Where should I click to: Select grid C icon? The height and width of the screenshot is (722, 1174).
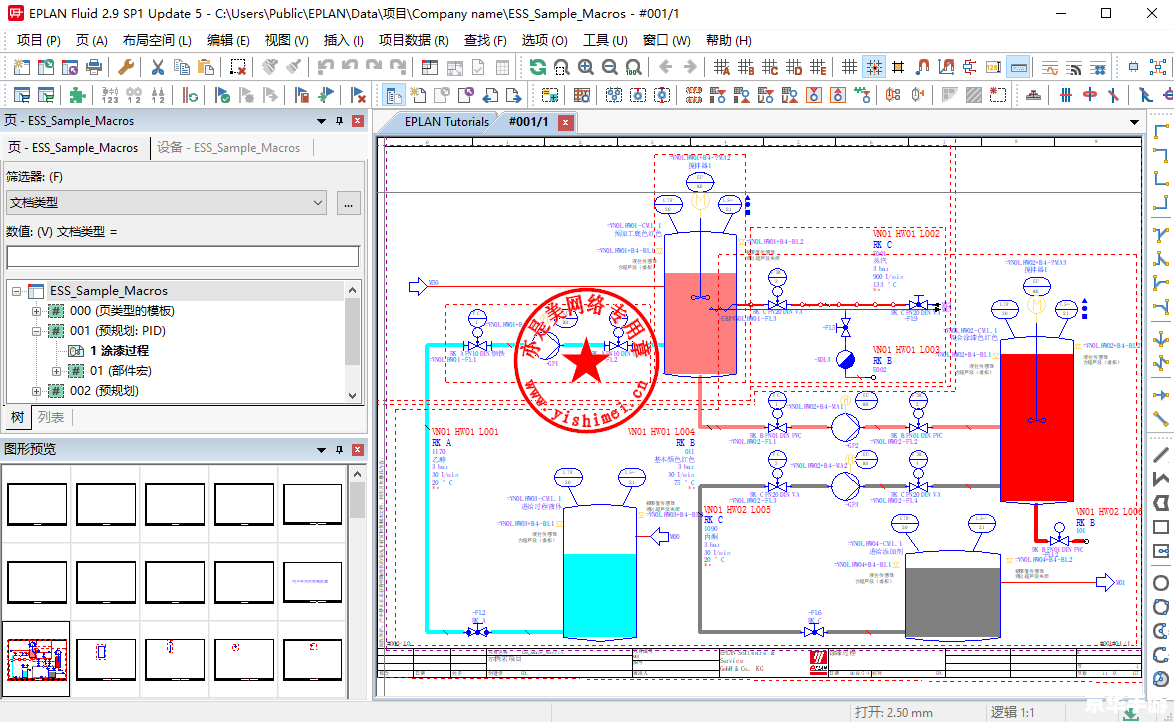pyautogui.click(x=770, y=67)
